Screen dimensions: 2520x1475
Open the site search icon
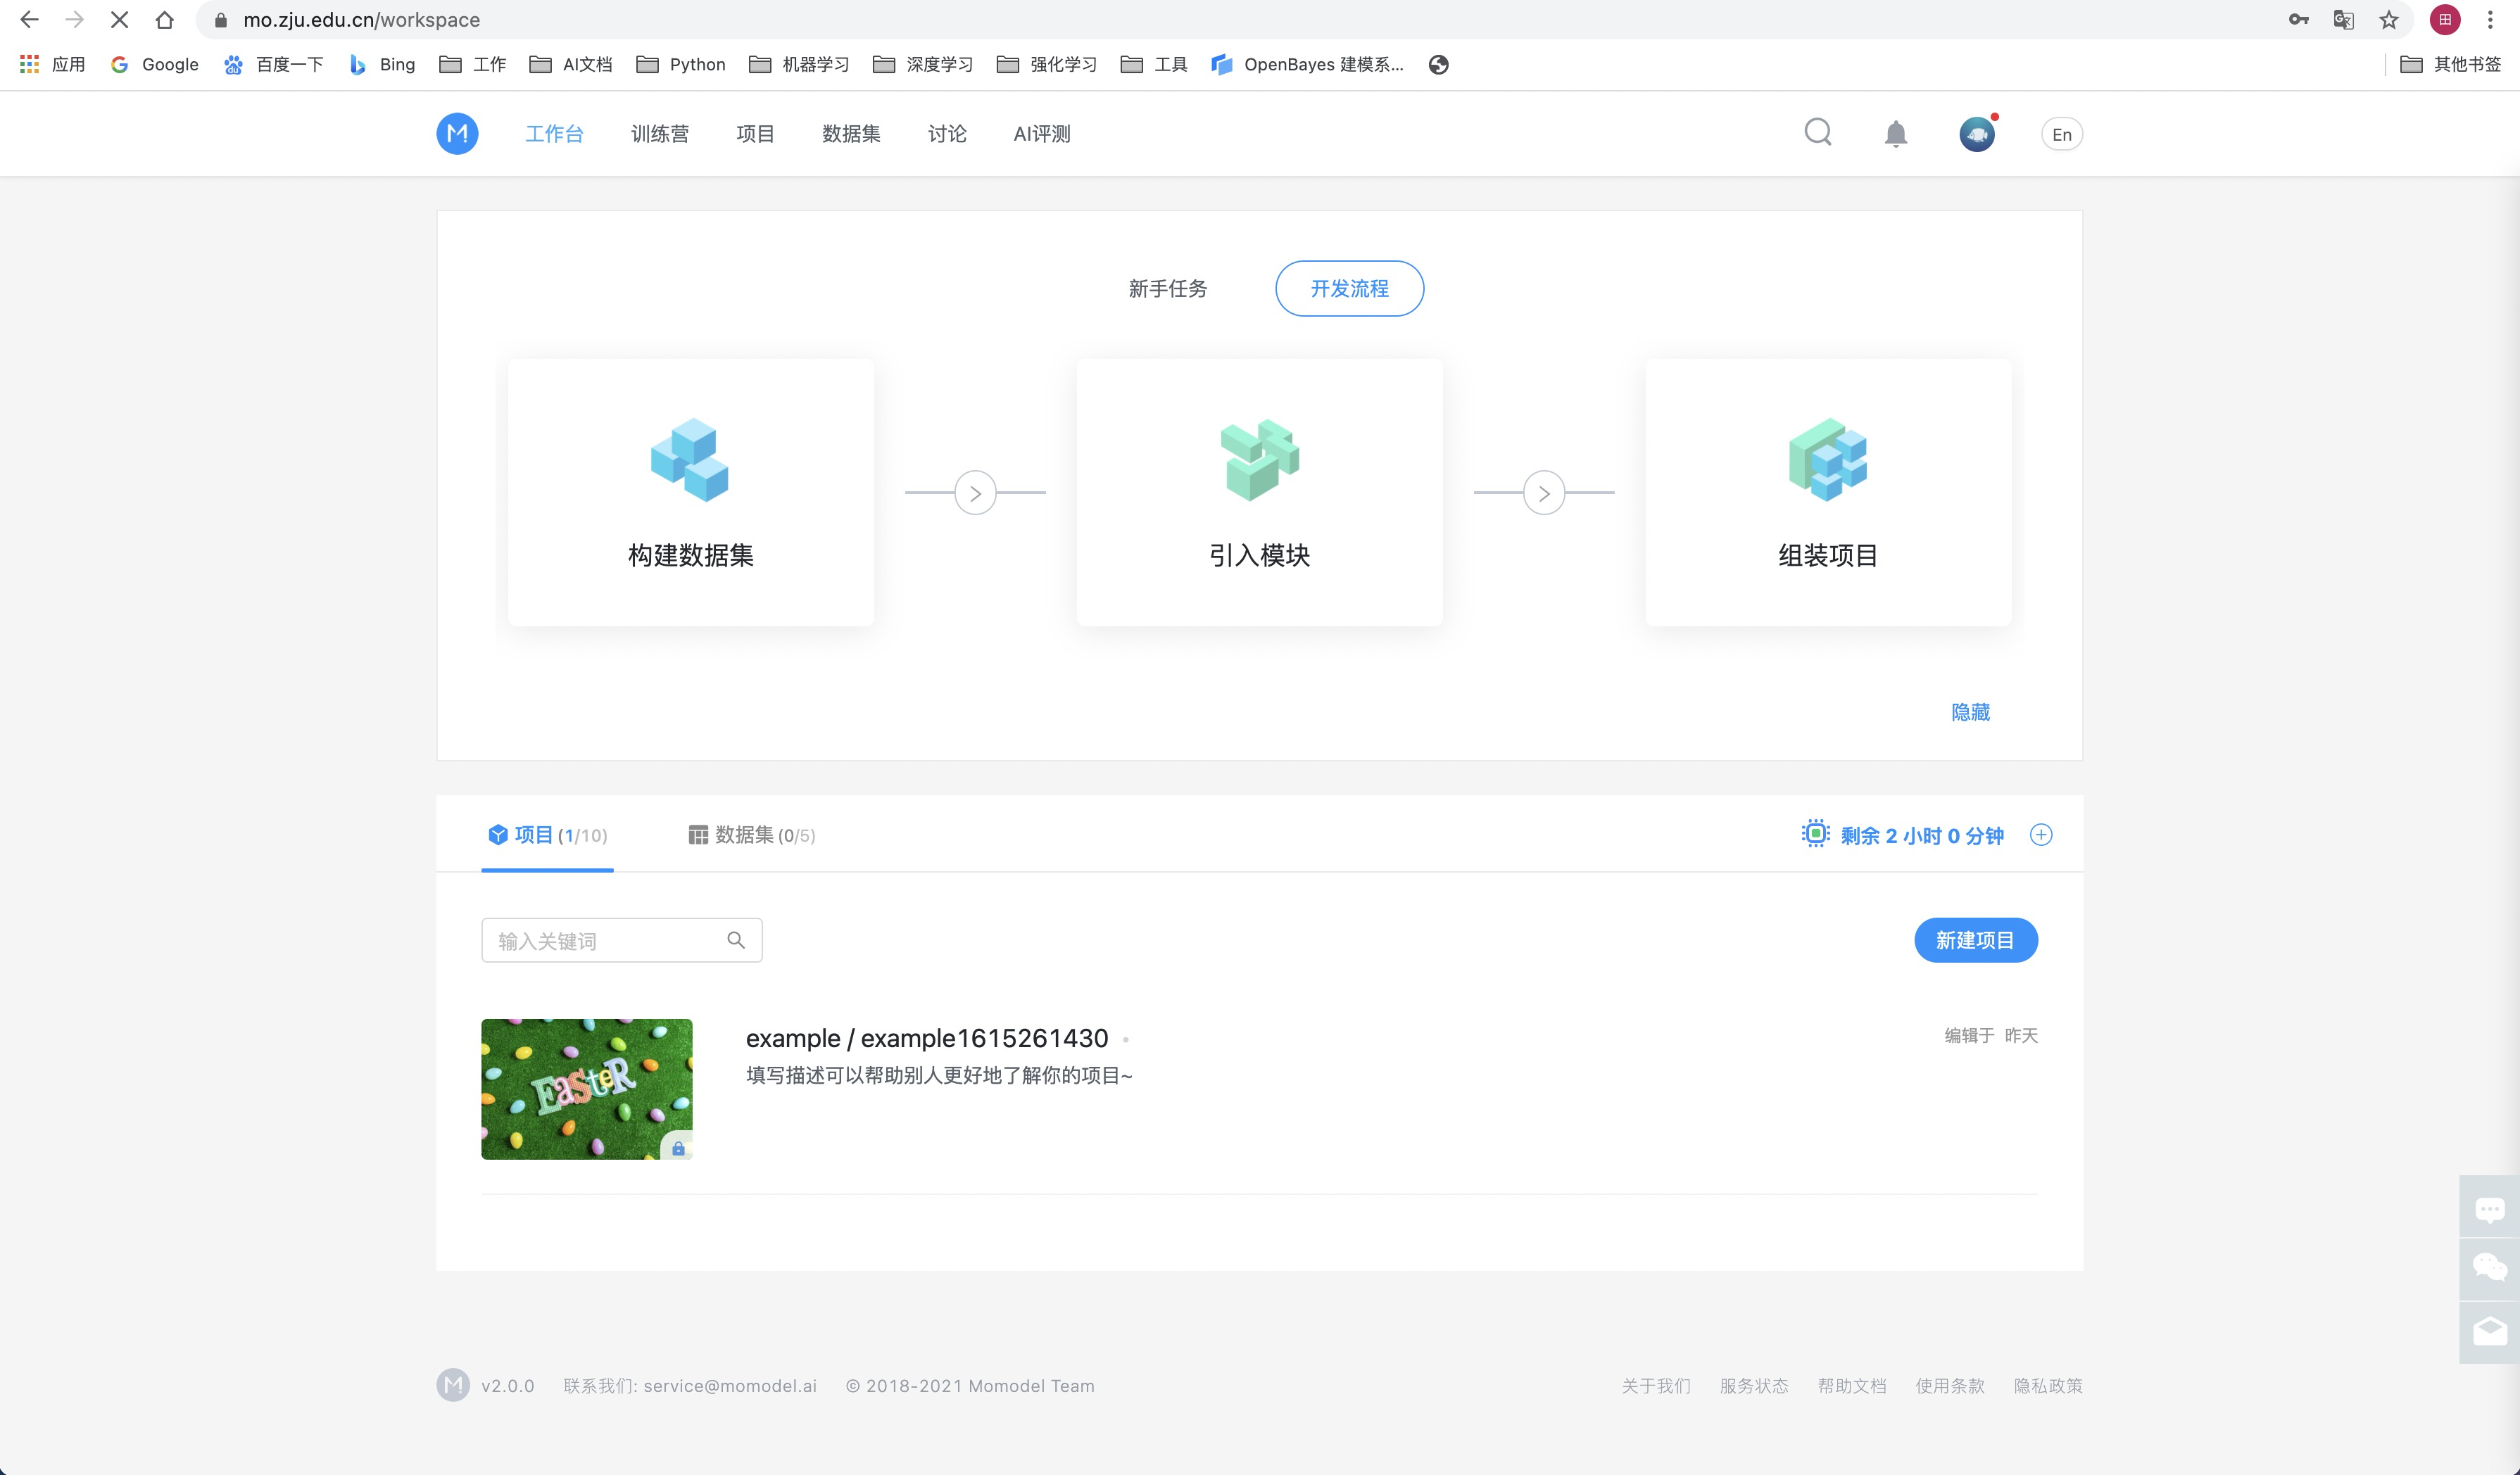(x=1818, y=132)
